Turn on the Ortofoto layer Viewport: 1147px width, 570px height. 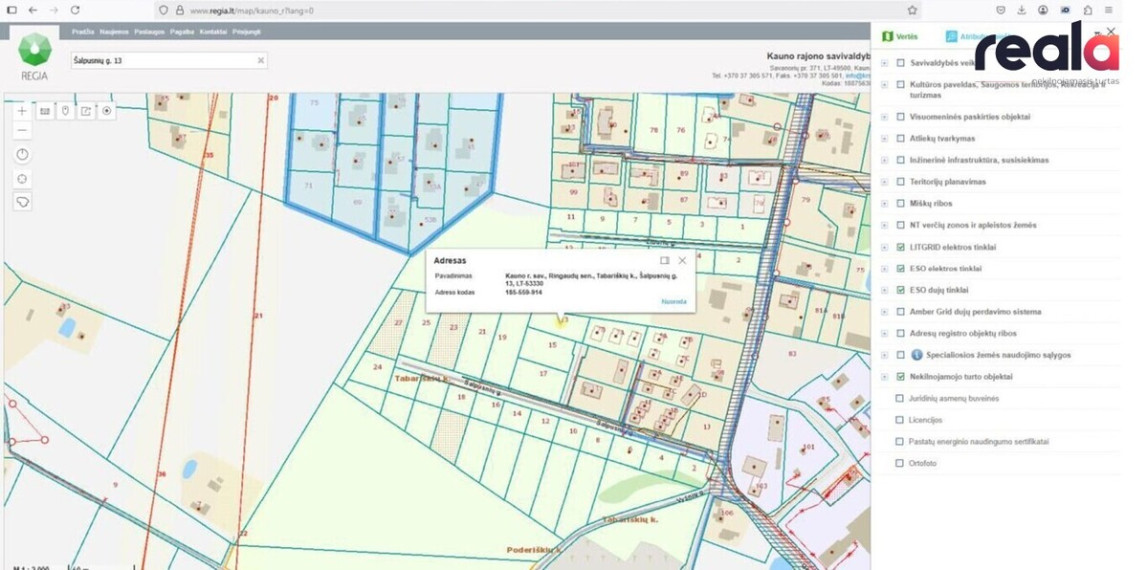[900, 463]
